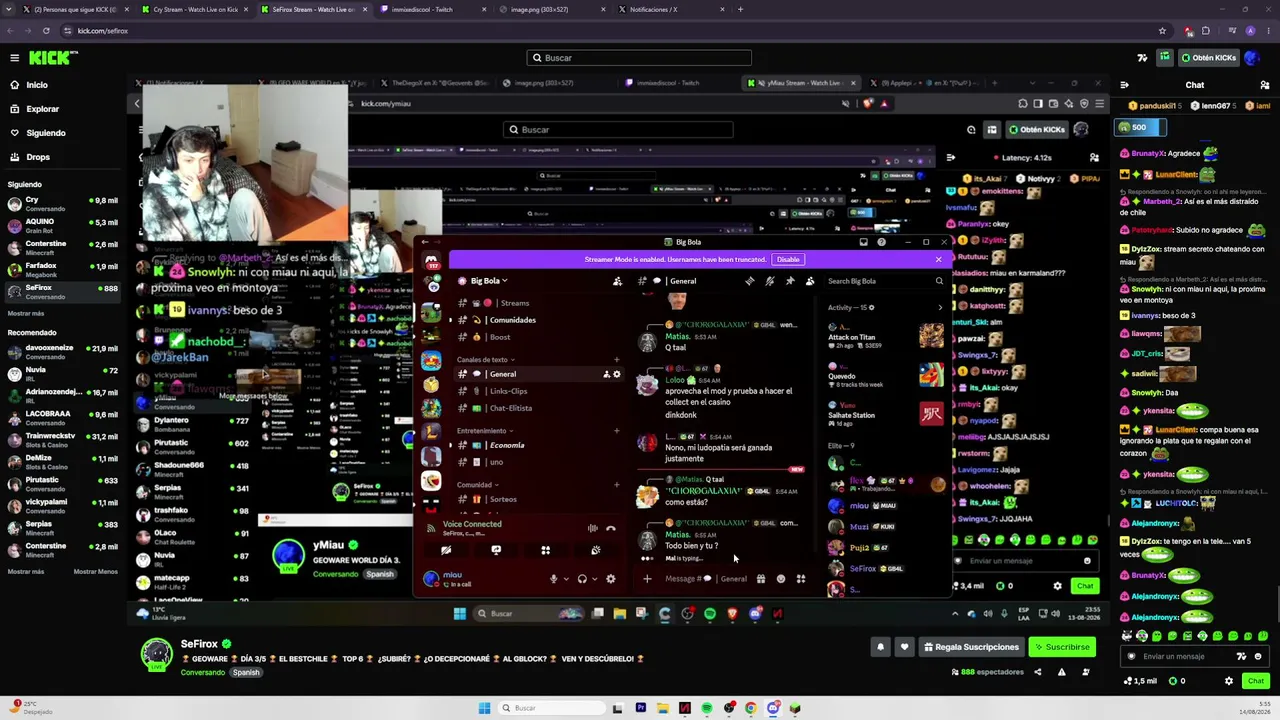Reload the Kick page

click(46, 31)
